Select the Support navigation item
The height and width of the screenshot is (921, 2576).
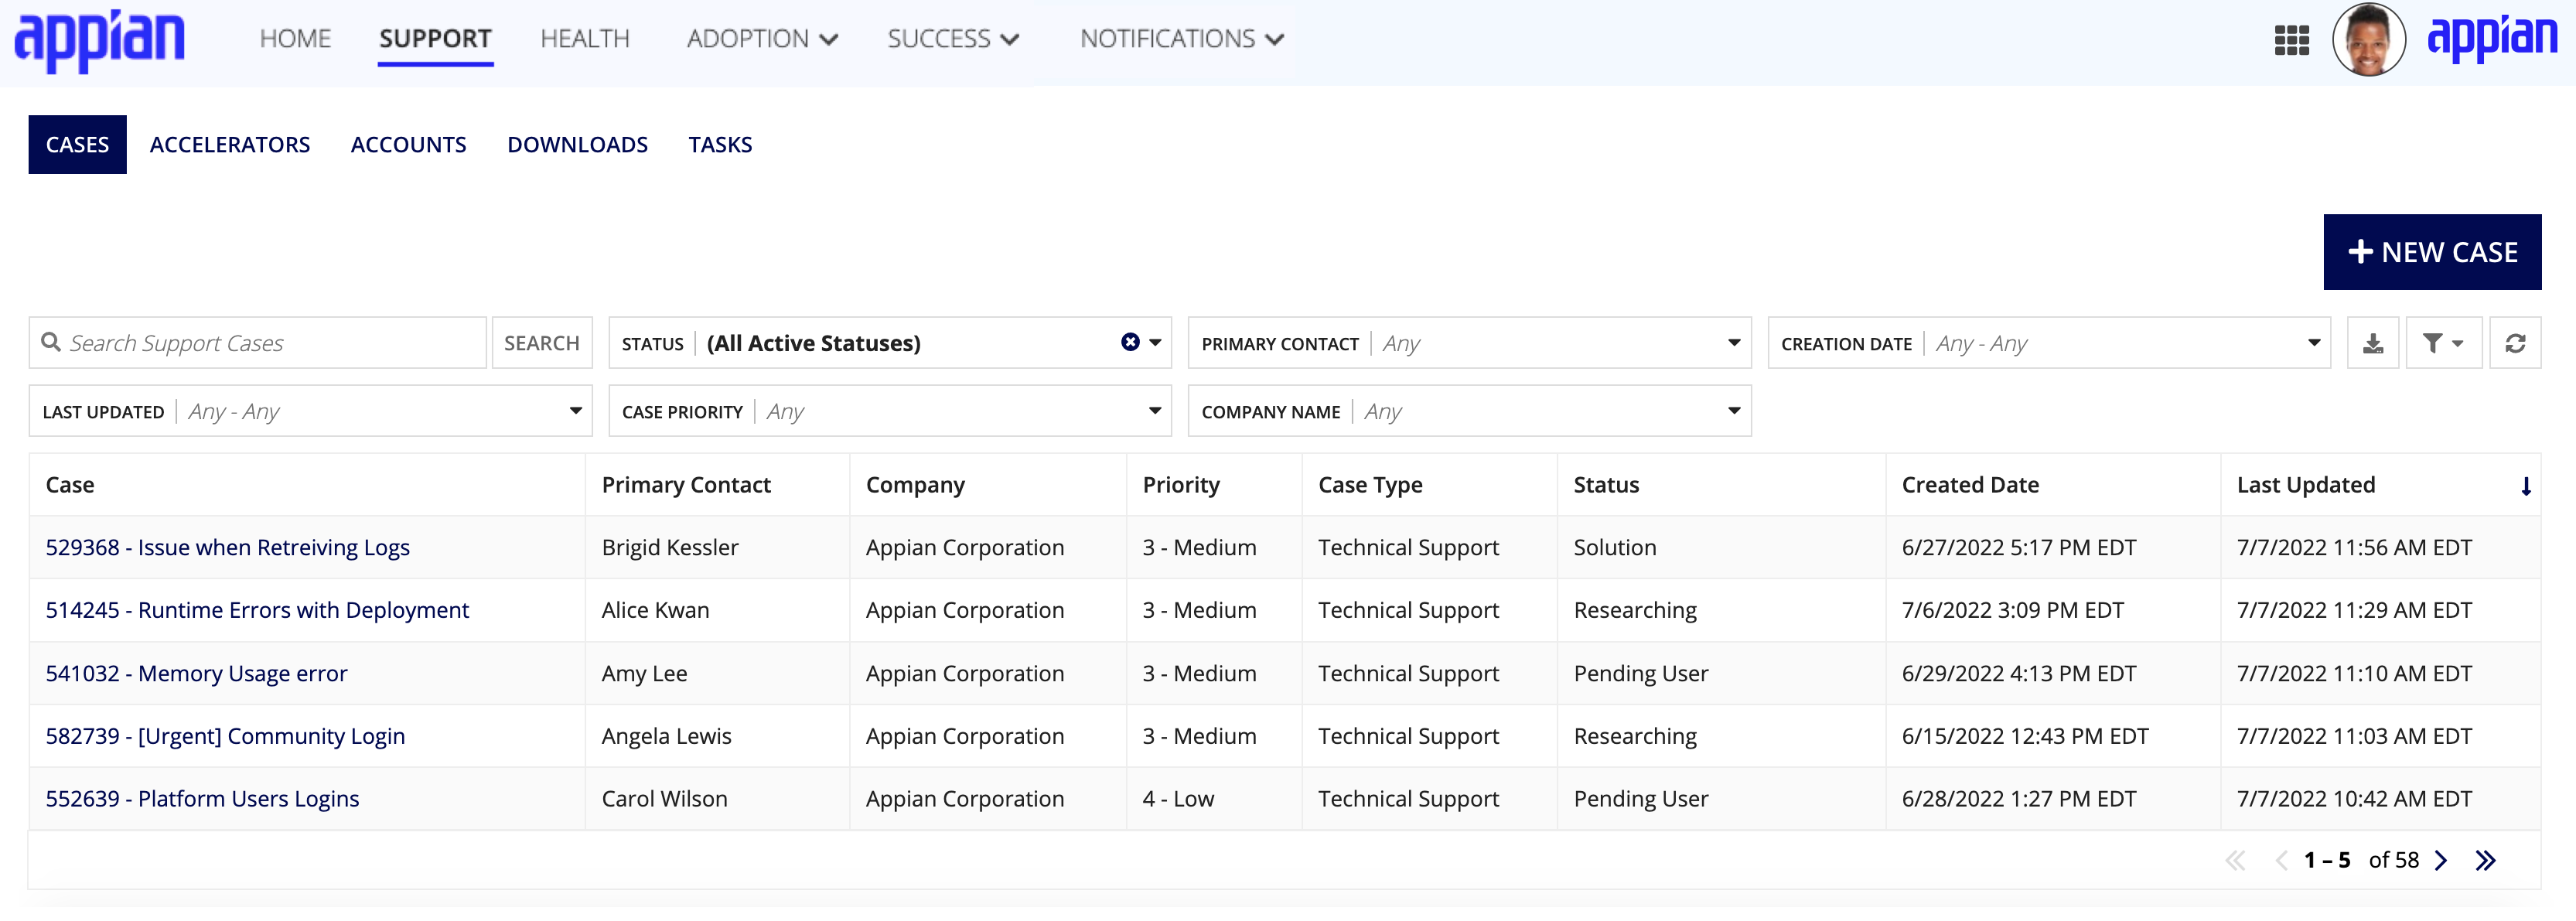[x=435, y=39]
